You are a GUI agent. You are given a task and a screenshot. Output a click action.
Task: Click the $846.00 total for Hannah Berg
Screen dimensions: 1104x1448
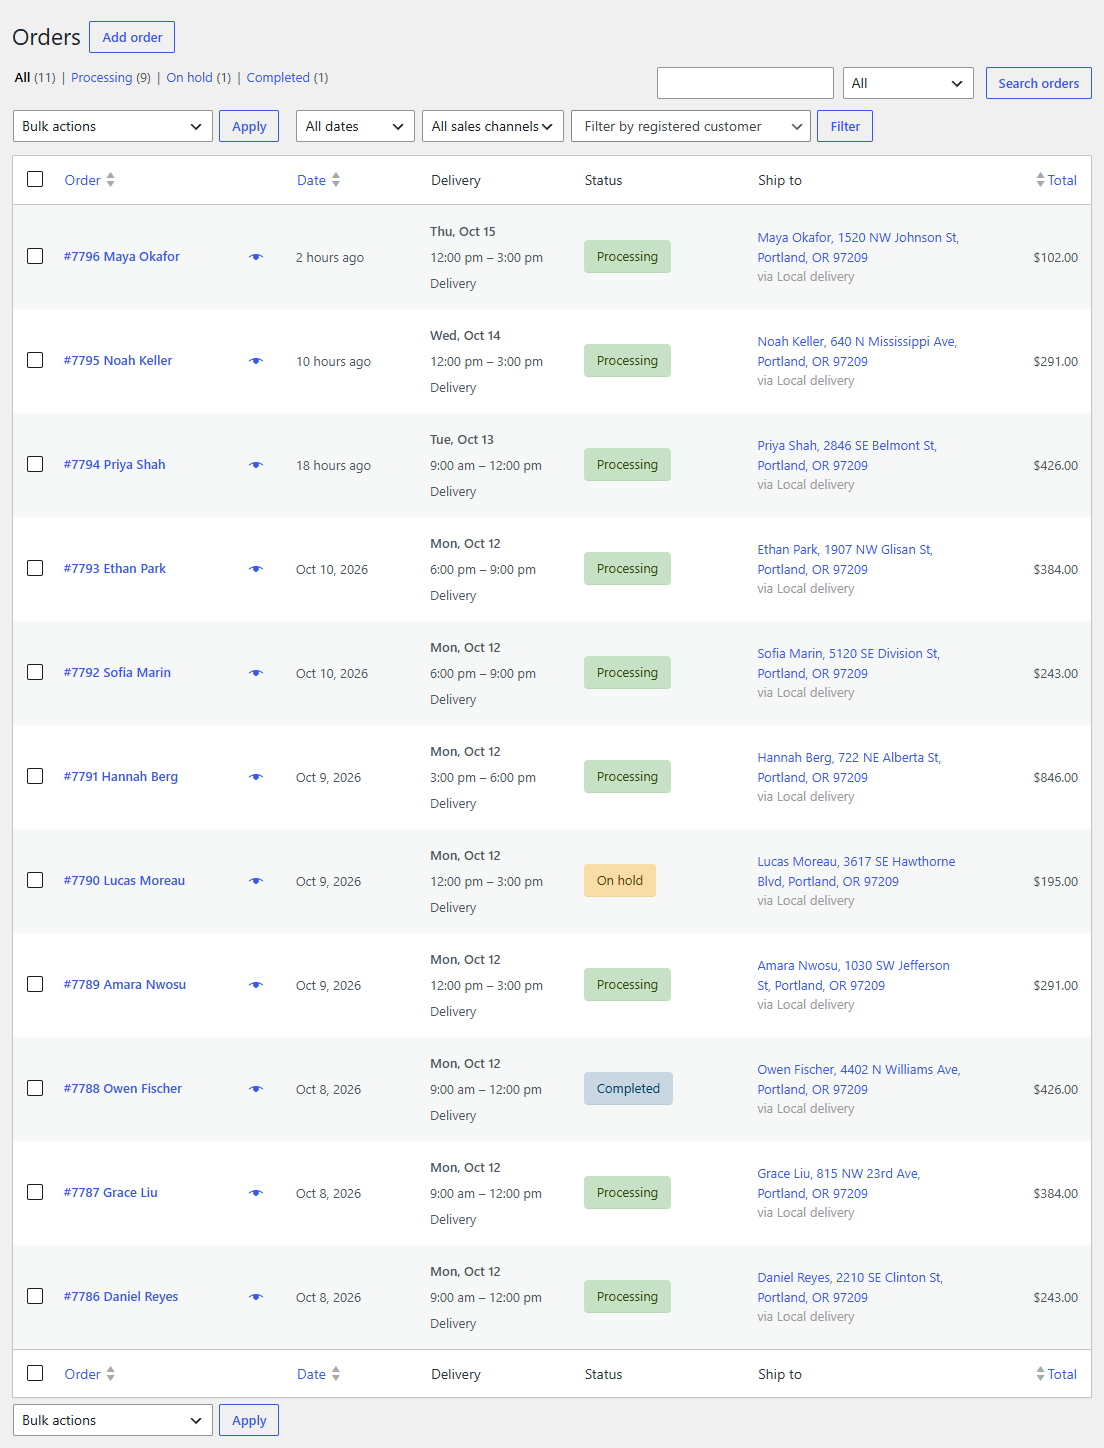pos(1055,777)
